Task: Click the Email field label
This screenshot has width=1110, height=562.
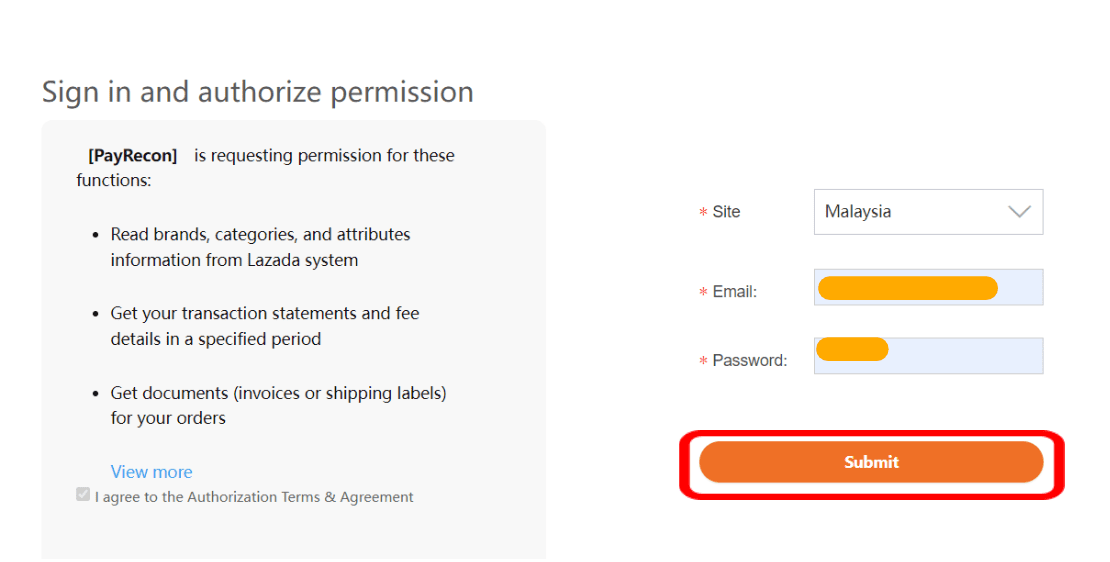Action: coord(735,292)
